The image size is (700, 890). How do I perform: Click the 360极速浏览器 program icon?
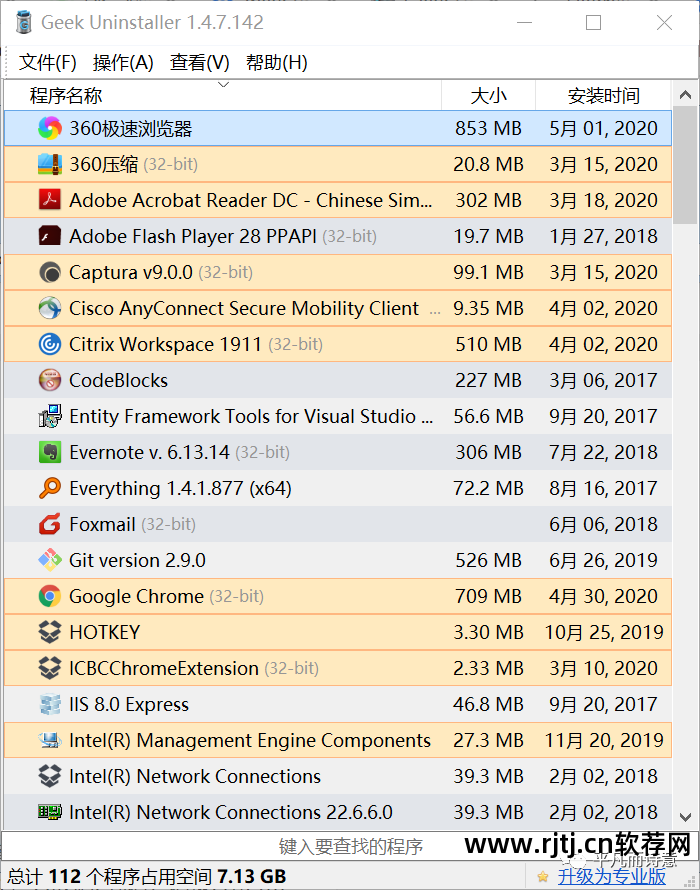50,128
